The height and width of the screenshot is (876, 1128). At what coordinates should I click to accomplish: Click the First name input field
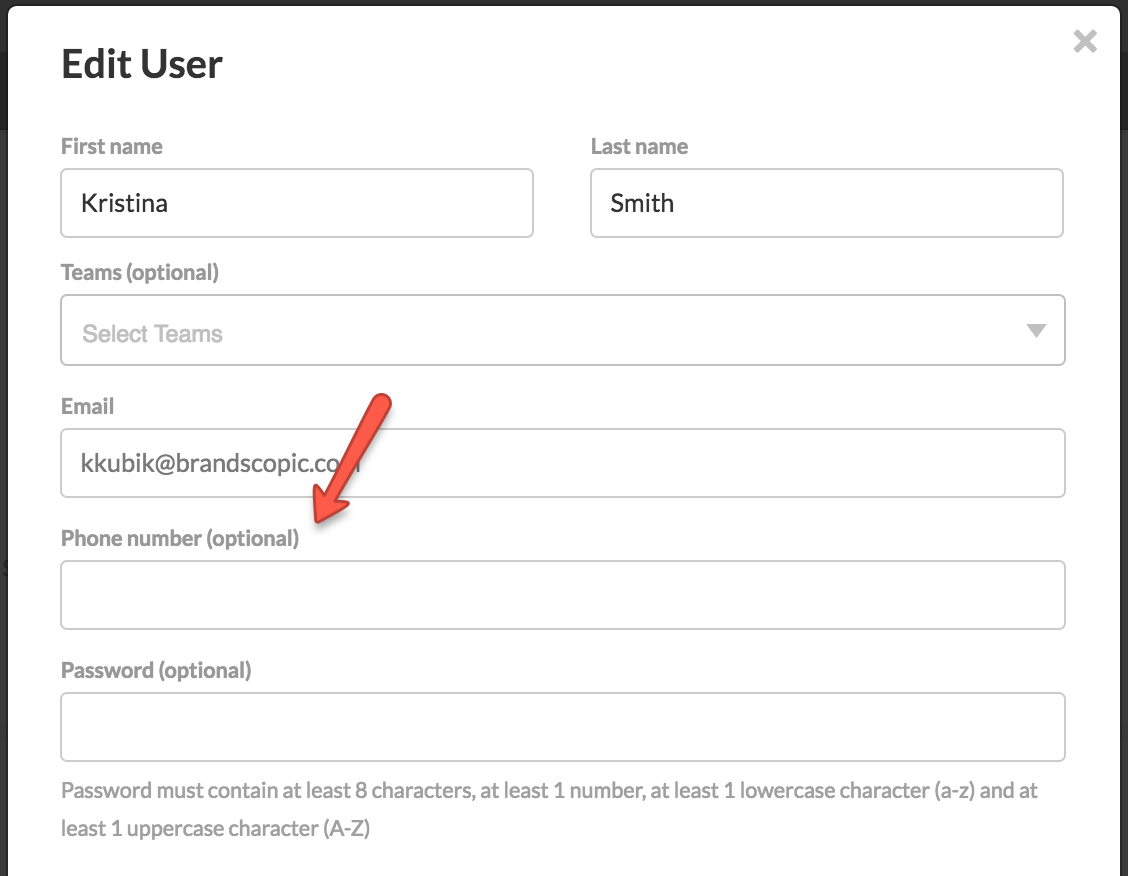pos(297,203)
